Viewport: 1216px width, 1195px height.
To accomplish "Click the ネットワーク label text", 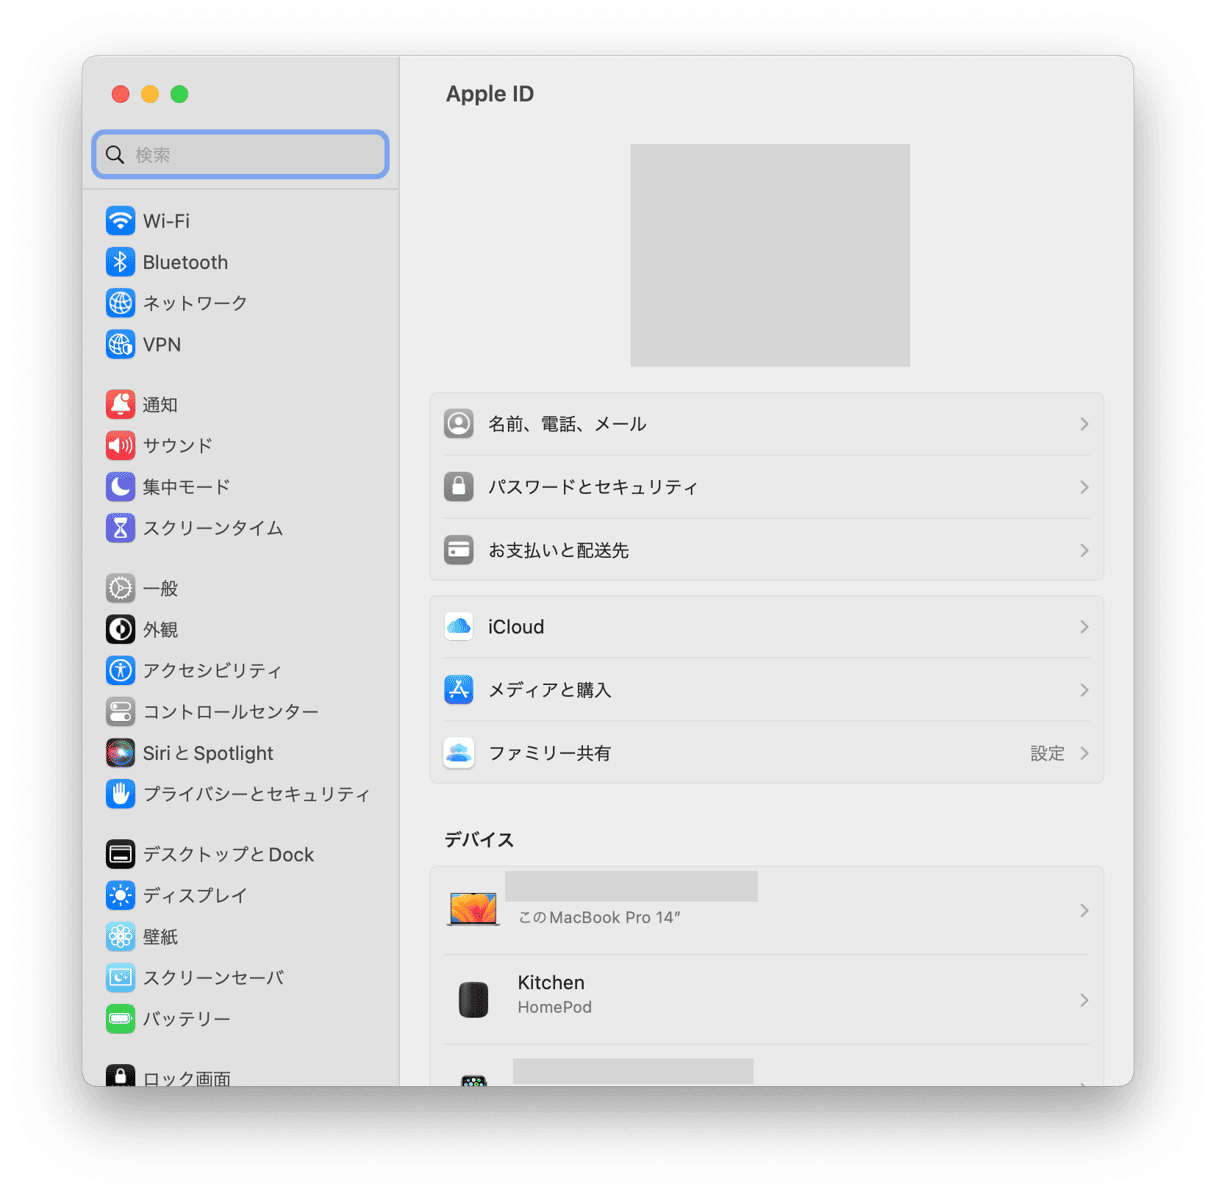I will point(195,303).
